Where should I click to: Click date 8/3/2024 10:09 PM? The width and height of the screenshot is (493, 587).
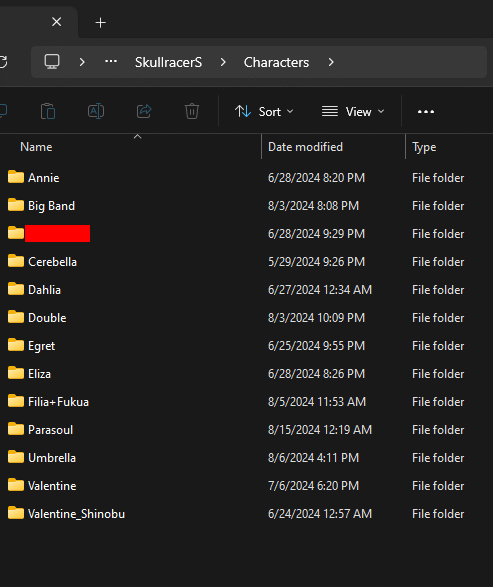pyautogui.click(x=316, y=318)
